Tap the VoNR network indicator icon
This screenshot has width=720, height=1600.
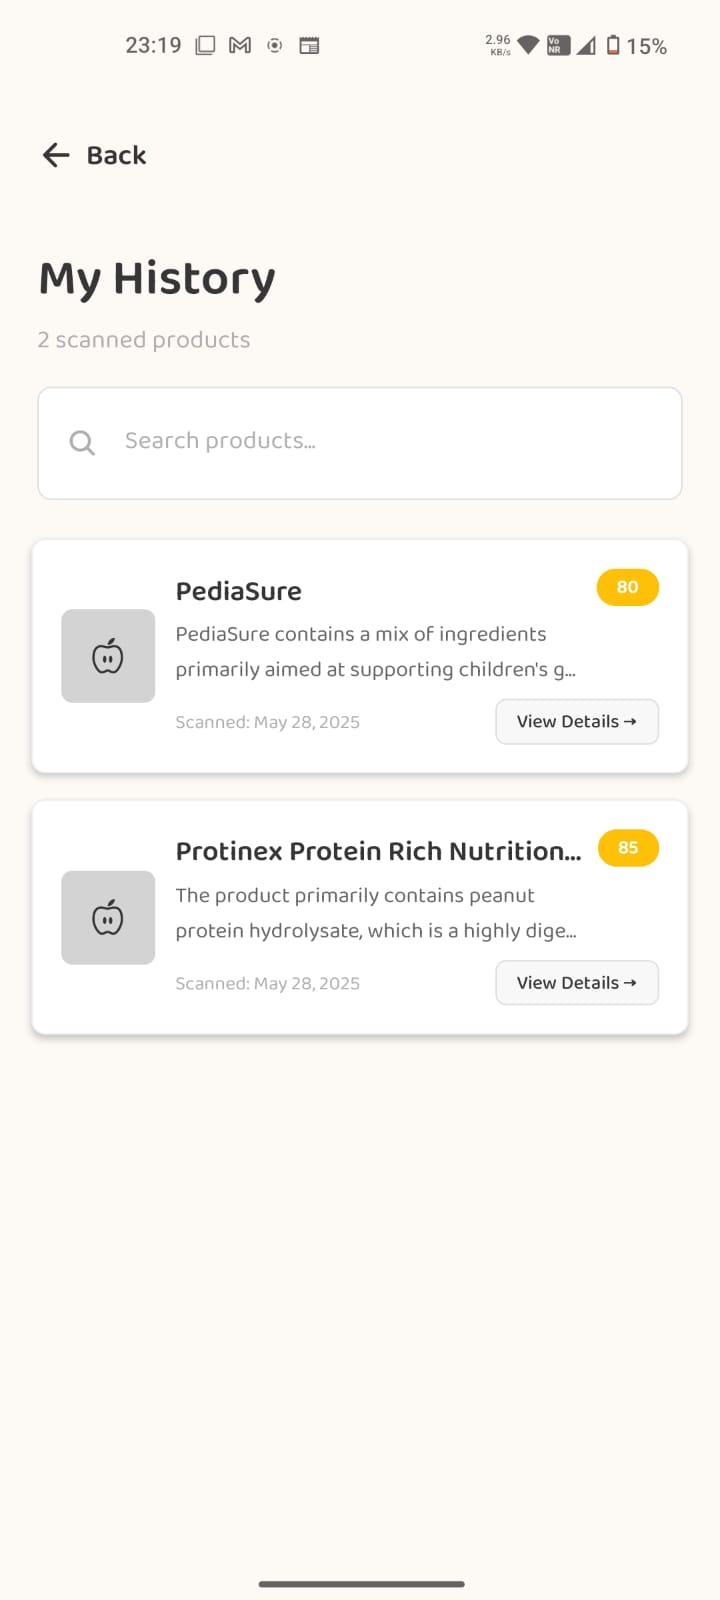558,45
